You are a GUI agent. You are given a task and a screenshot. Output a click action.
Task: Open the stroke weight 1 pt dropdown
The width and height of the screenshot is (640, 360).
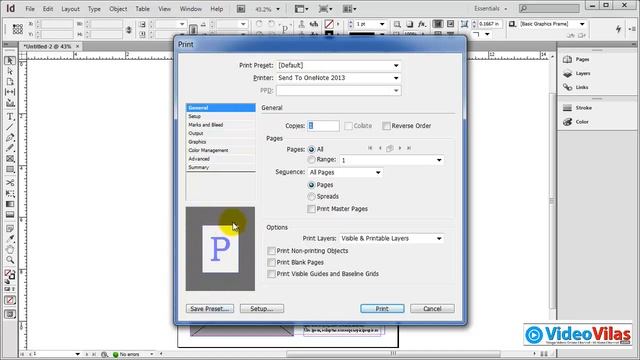[382, 24]
